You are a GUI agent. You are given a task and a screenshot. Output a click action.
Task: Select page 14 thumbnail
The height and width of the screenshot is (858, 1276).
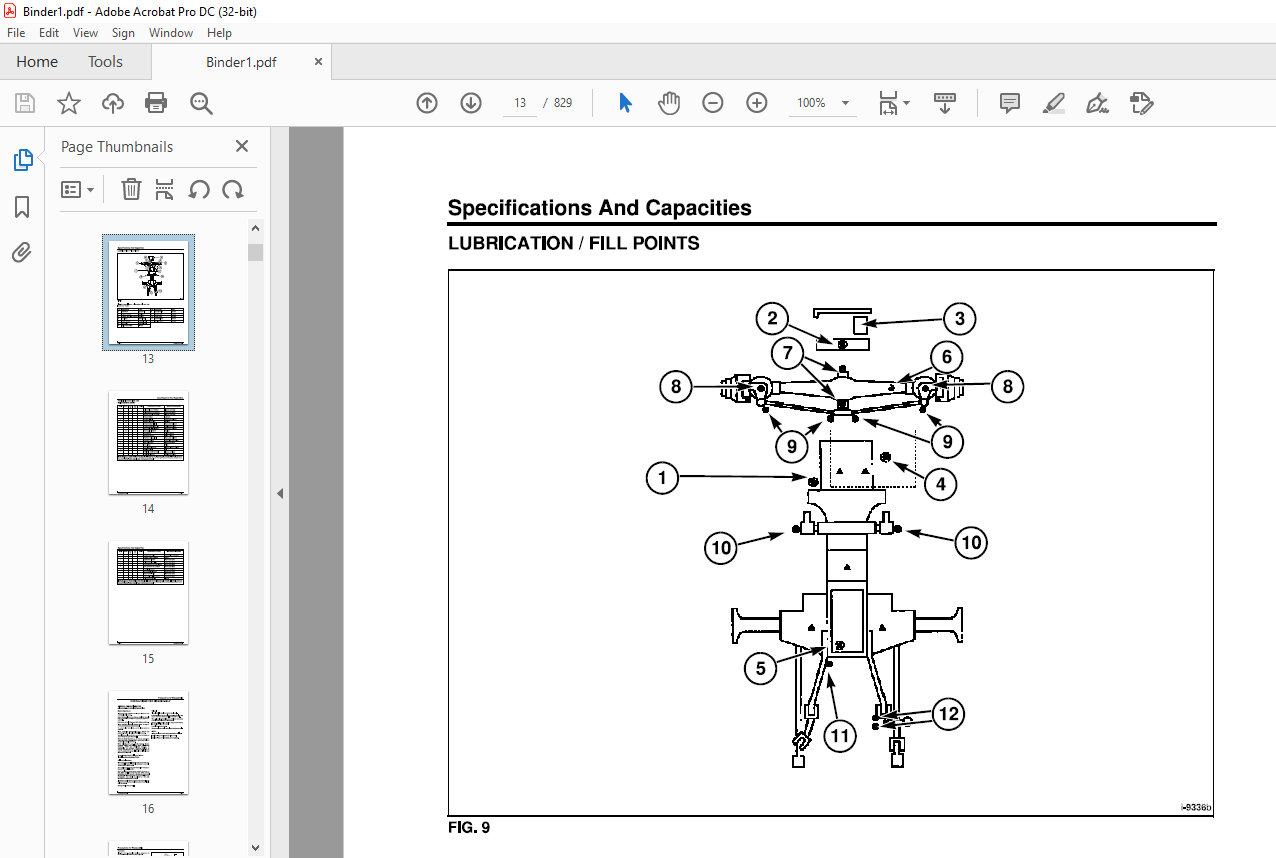148,441
